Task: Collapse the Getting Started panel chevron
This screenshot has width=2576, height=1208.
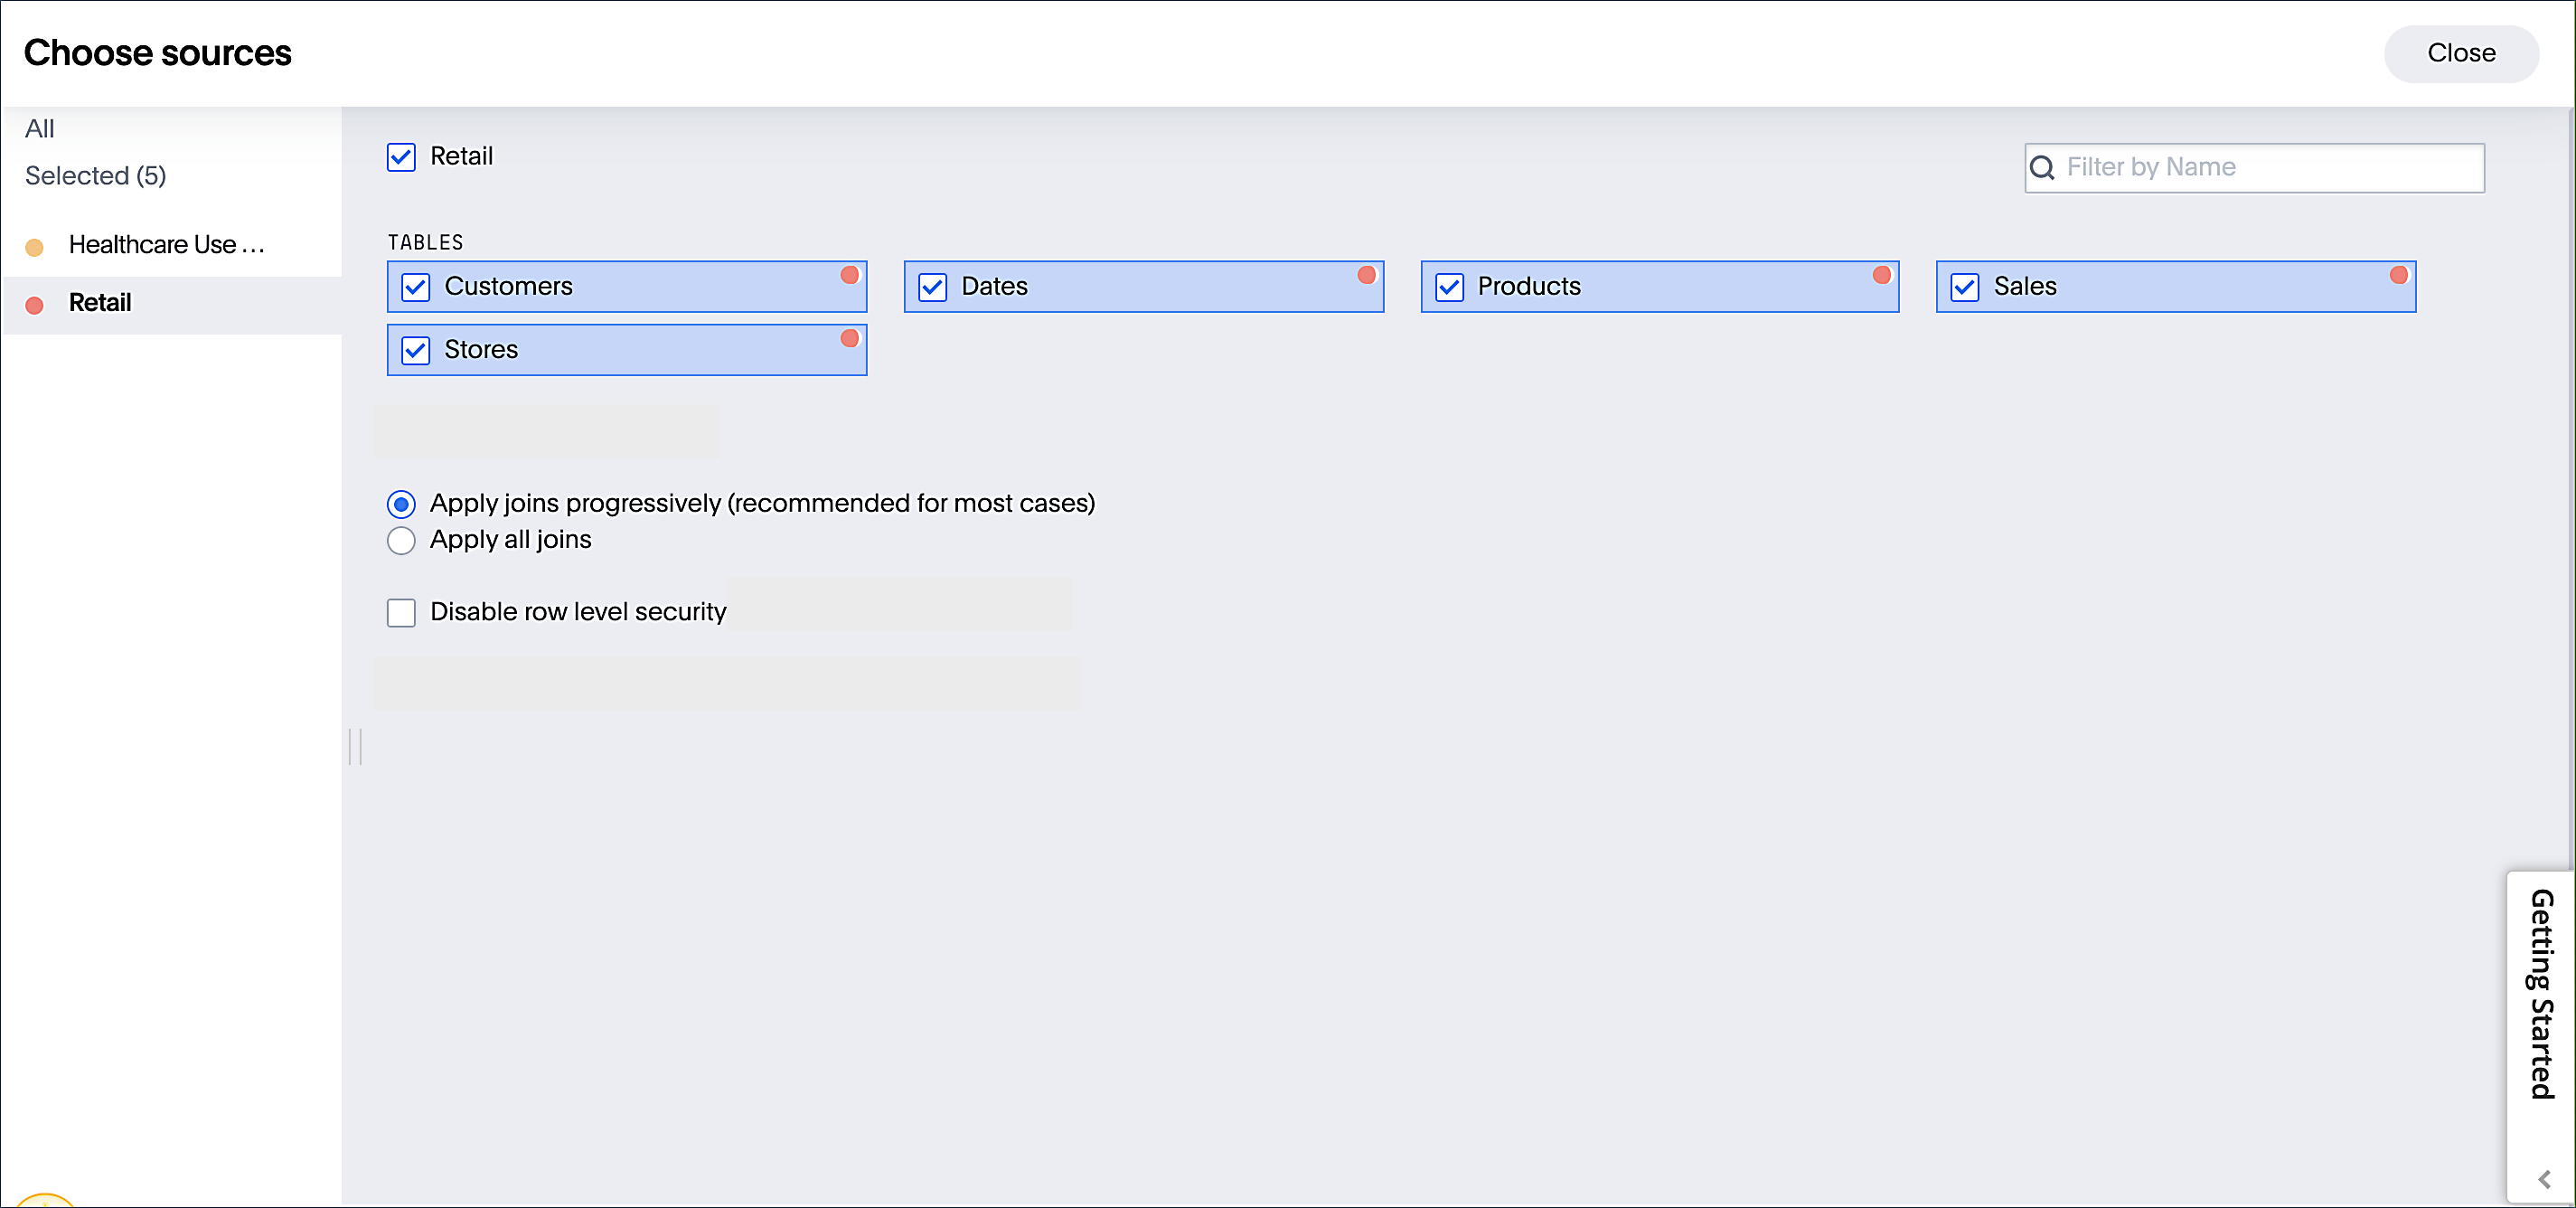Action: tap(2543, 1179)
